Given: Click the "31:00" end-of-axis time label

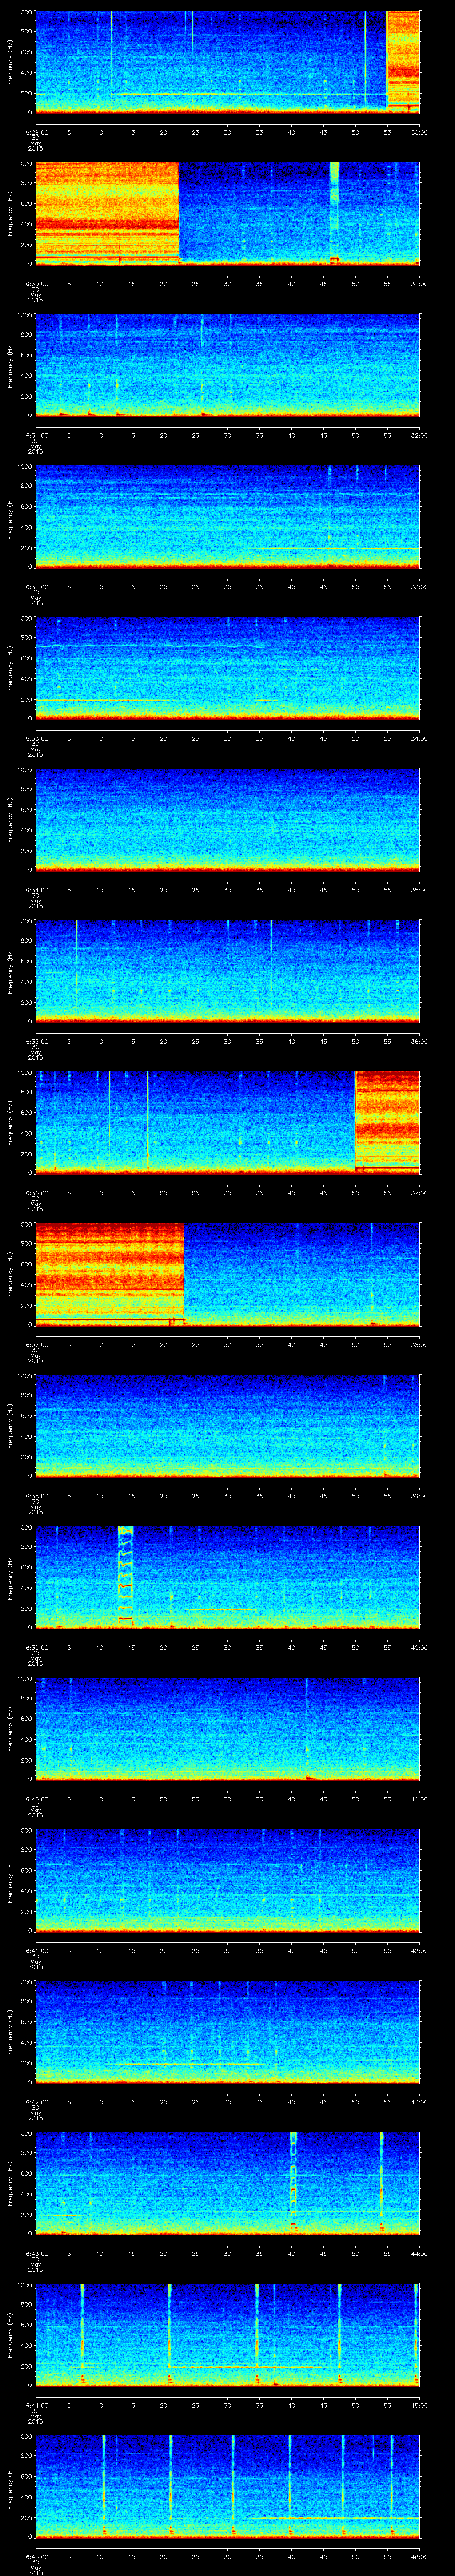Looking at the screenshot, I should click(x=419, y=284).
